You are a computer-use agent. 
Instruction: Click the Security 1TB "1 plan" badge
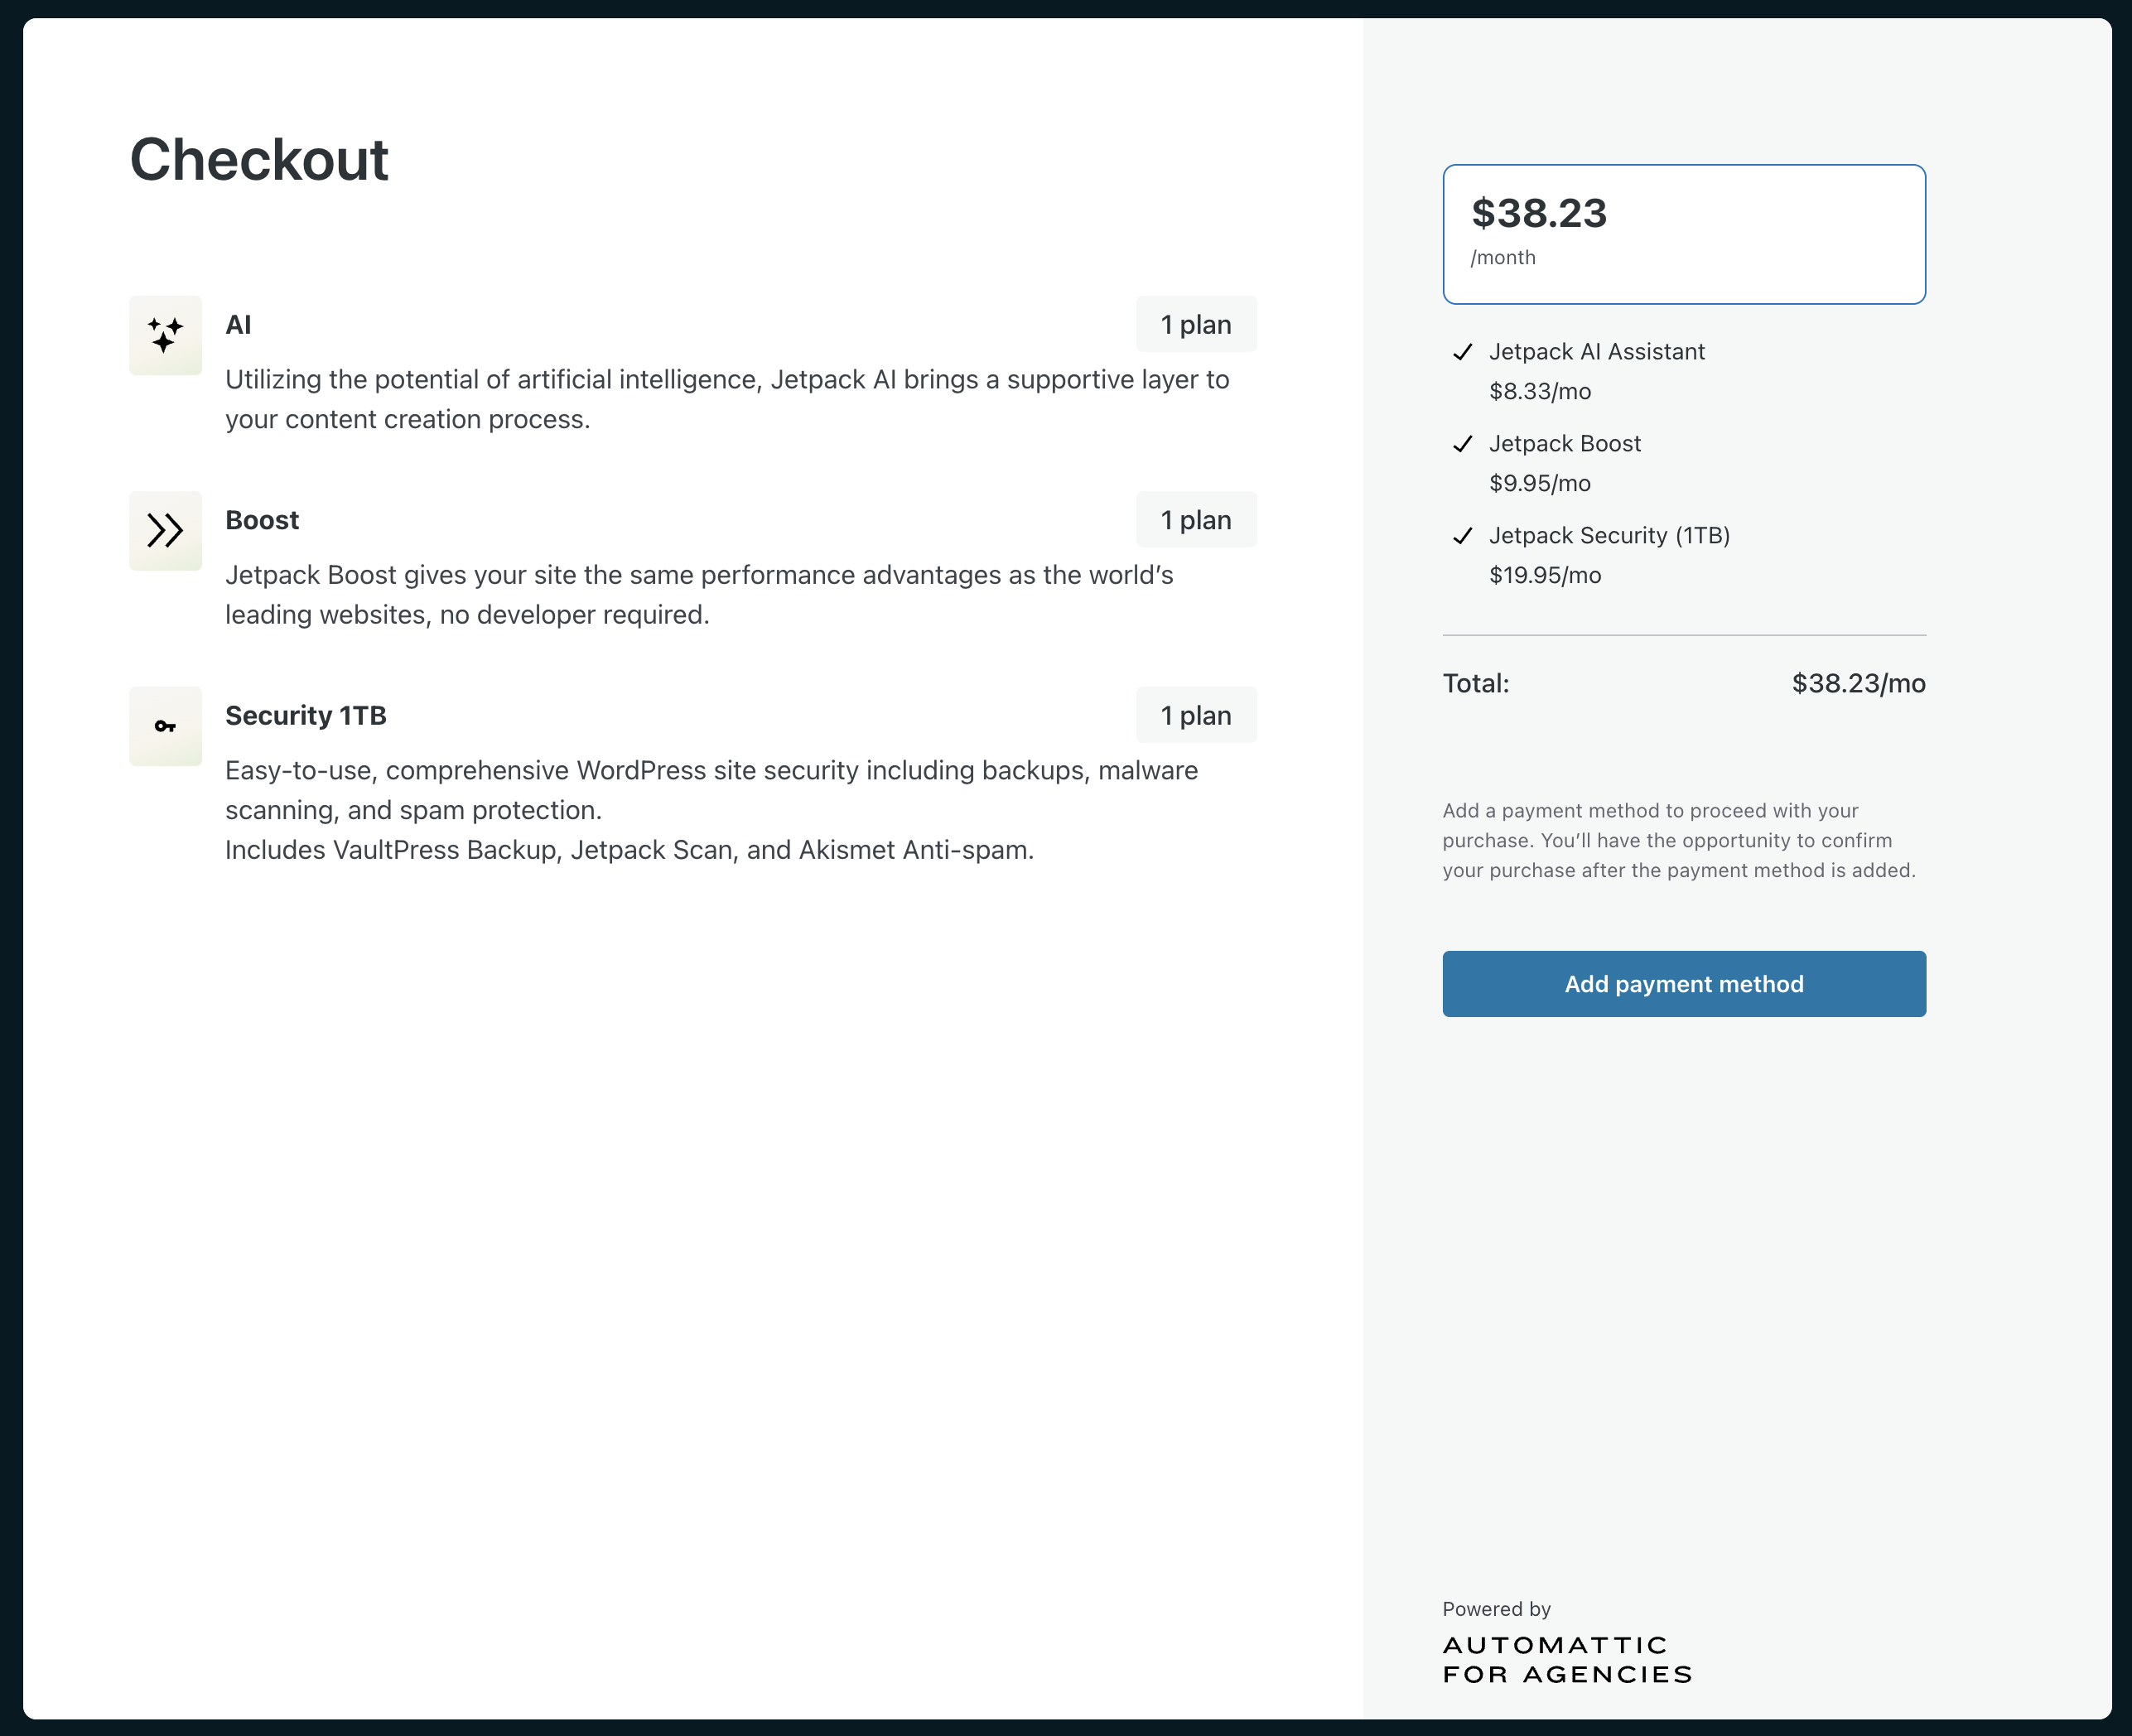click(1195, 715)
